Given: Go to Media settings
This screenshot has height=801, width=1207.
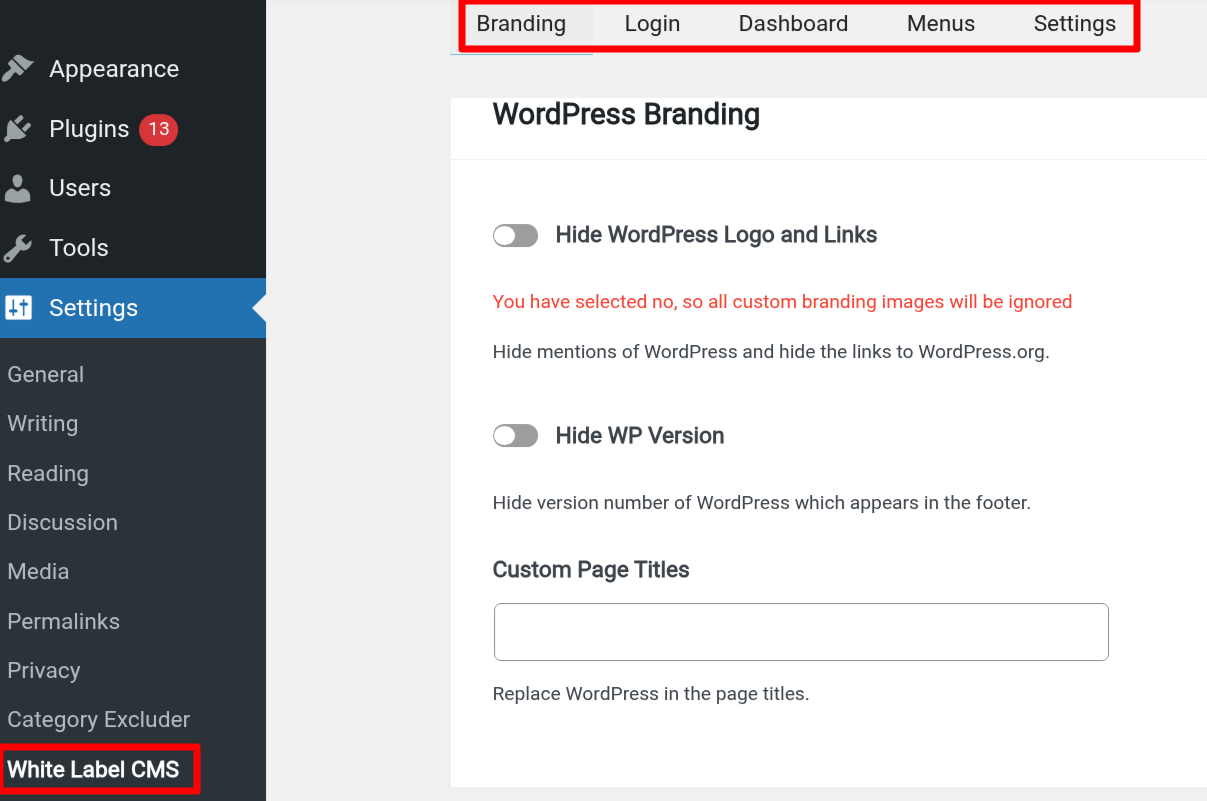Looking at the screenshot, I should coord(38,572).
